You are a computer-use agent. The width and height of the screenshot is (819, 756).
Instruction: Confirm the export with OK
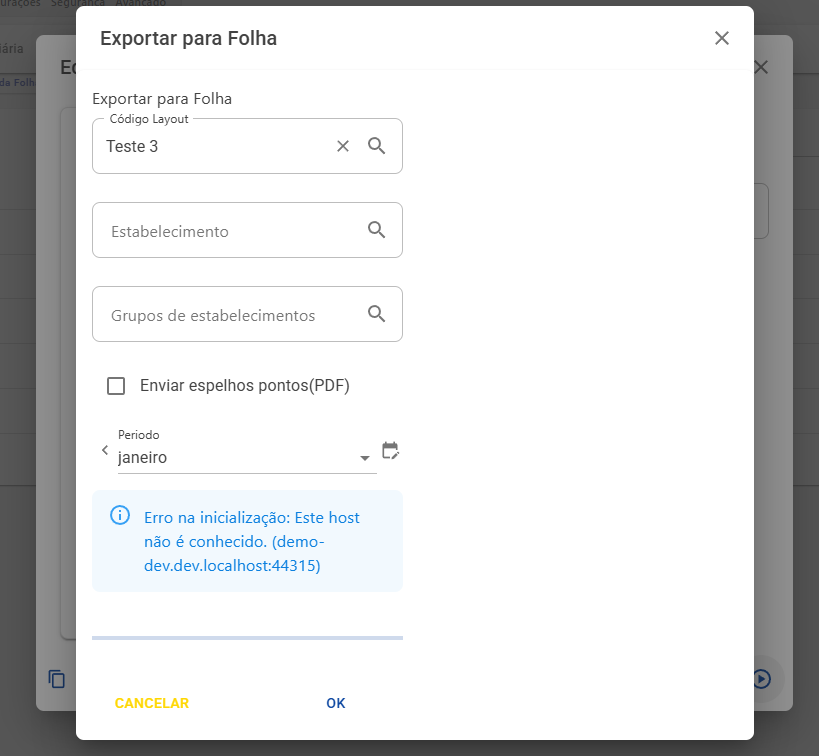tap(336, 703)
